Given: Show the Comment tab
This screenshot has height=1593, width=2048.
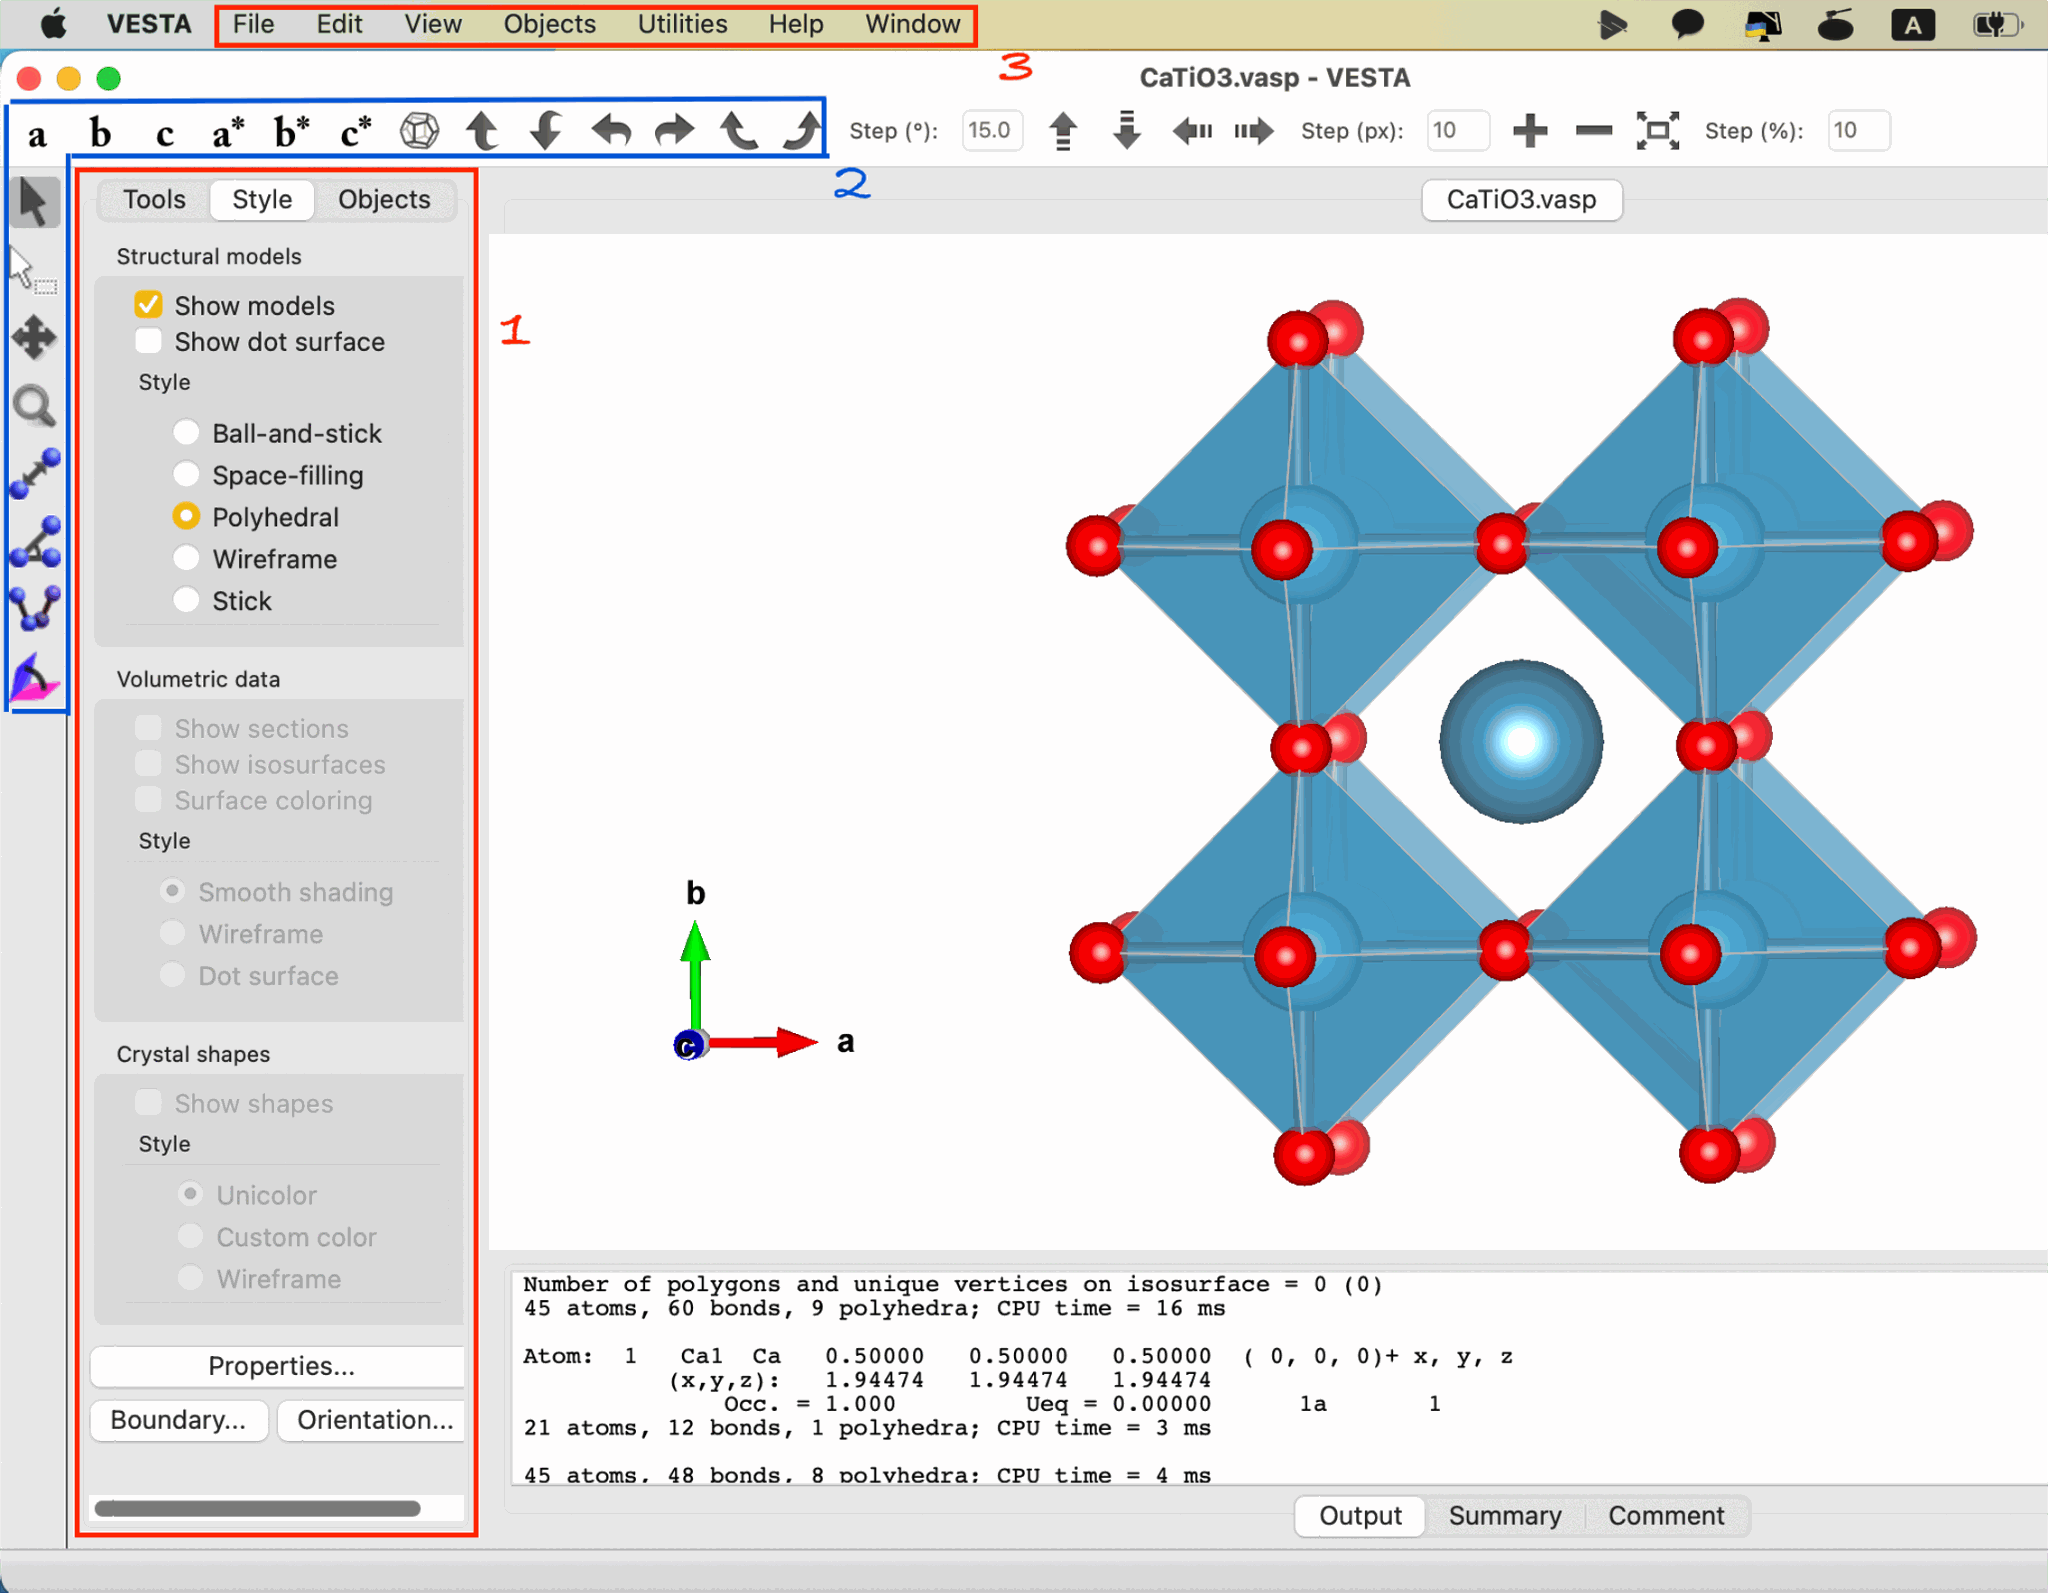Looking at the screenshot, I should [1666, 1516].
